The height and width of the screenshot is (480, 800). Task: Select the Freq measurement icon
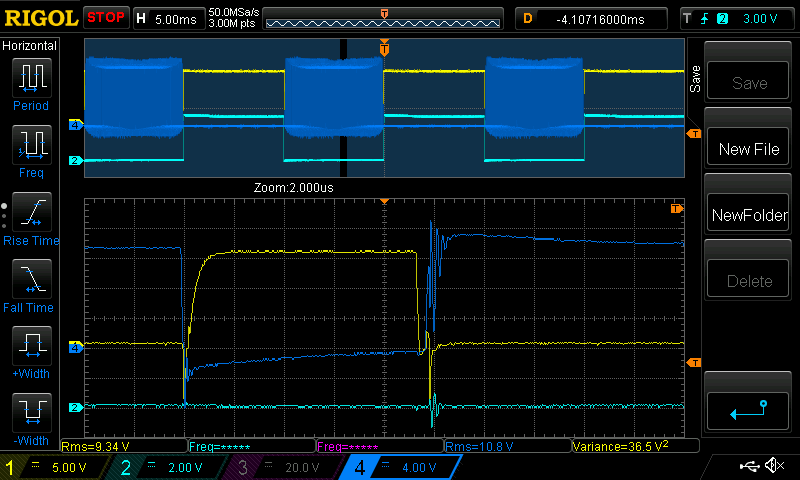(x=30, y=151)
